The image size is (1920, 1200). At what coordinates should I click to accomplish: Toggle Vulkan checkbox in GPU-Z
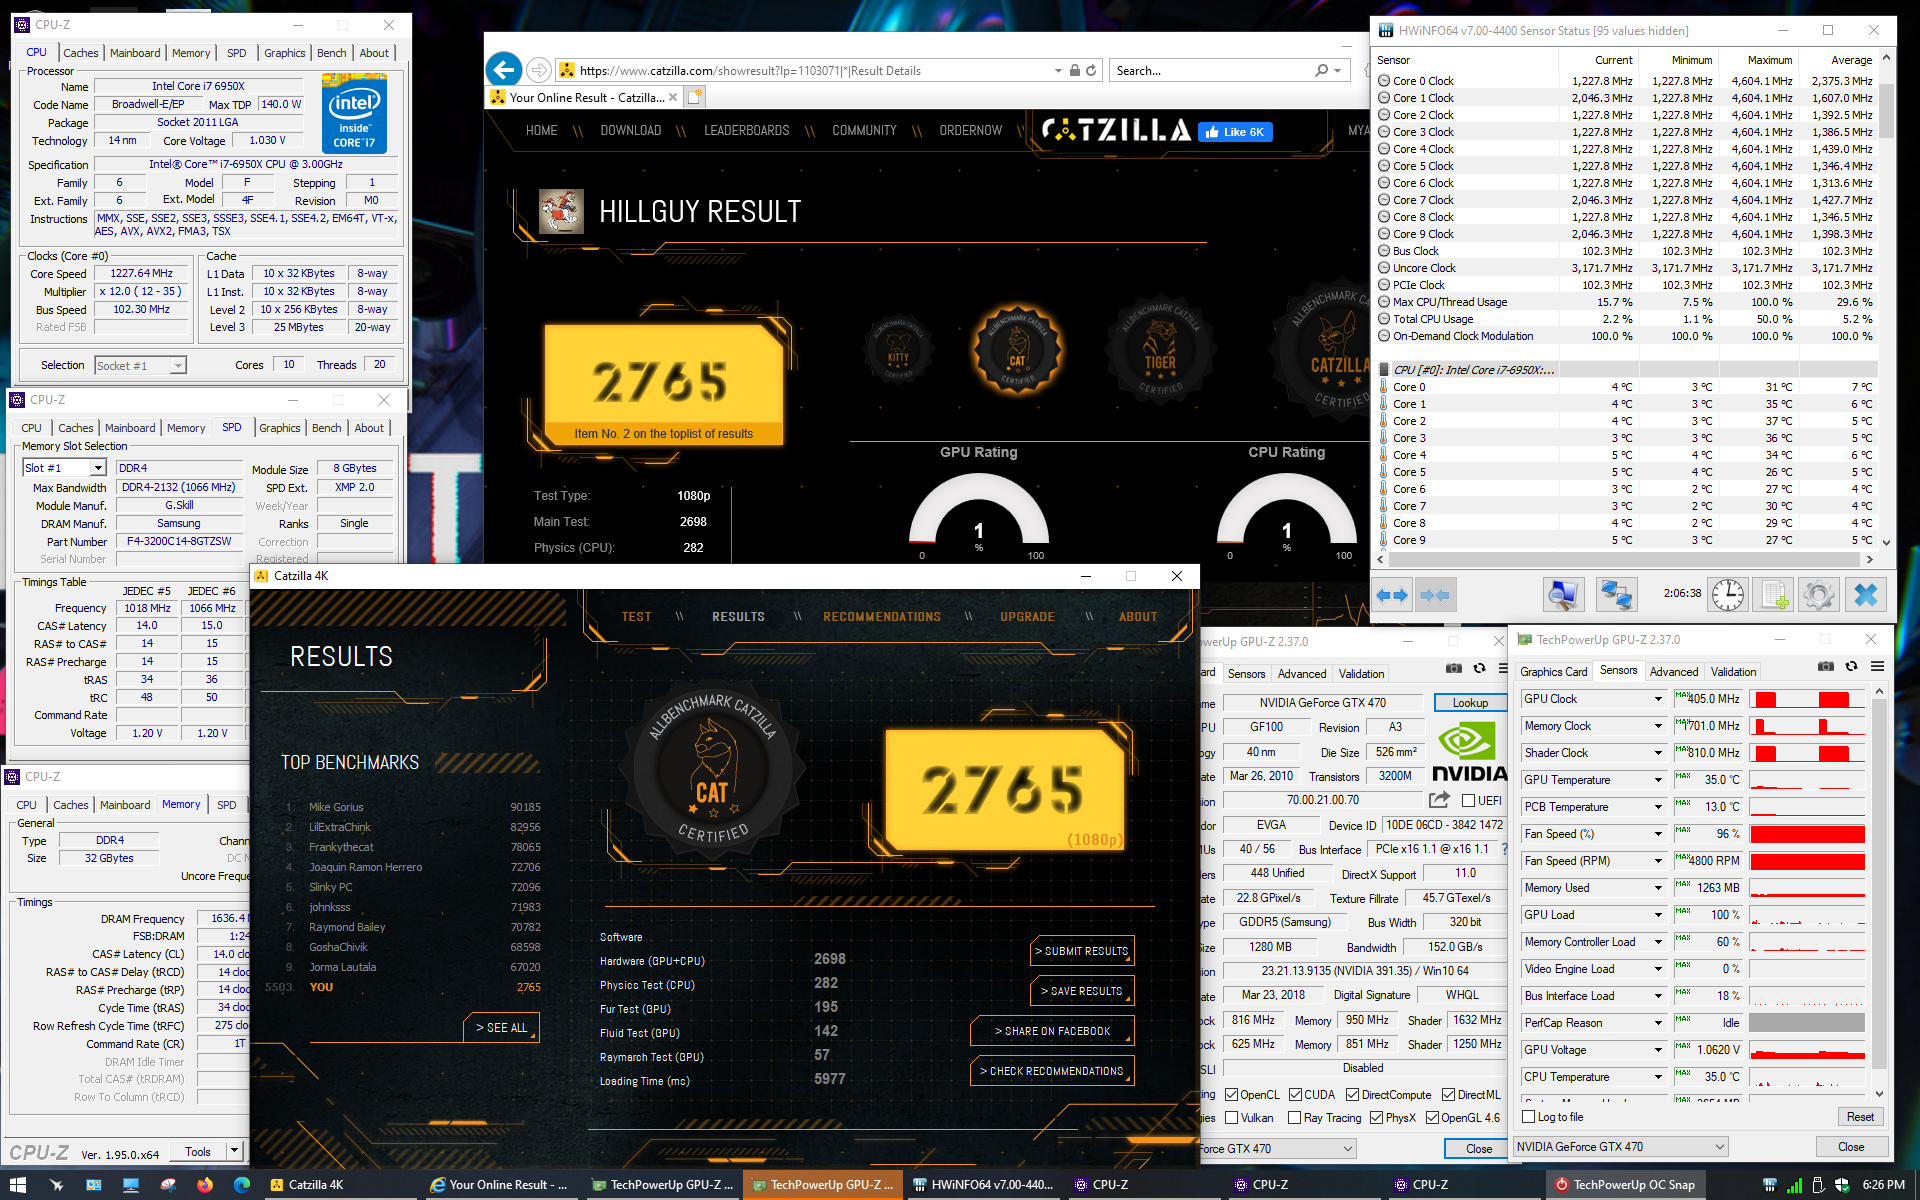[x=1231, y=1118]
